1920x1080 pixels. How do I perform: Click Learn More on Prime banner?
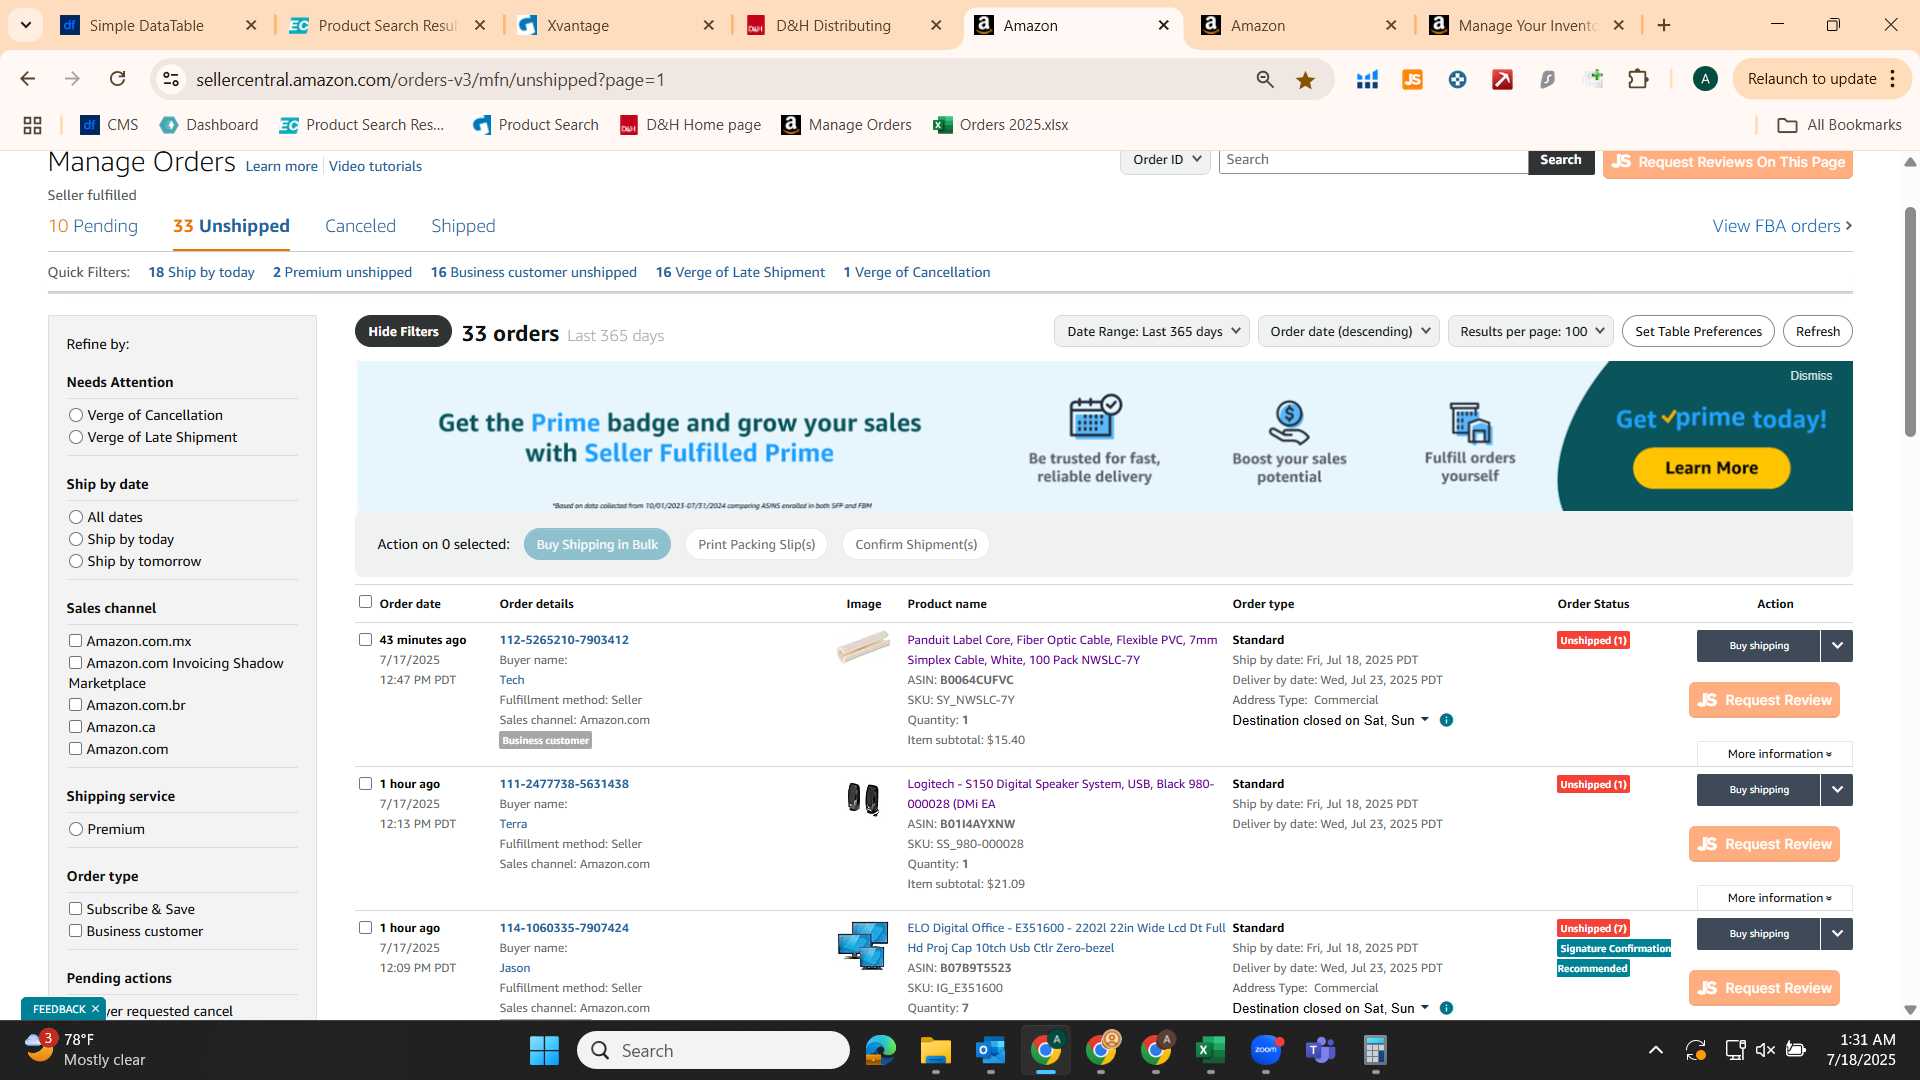pos(1711,468)
